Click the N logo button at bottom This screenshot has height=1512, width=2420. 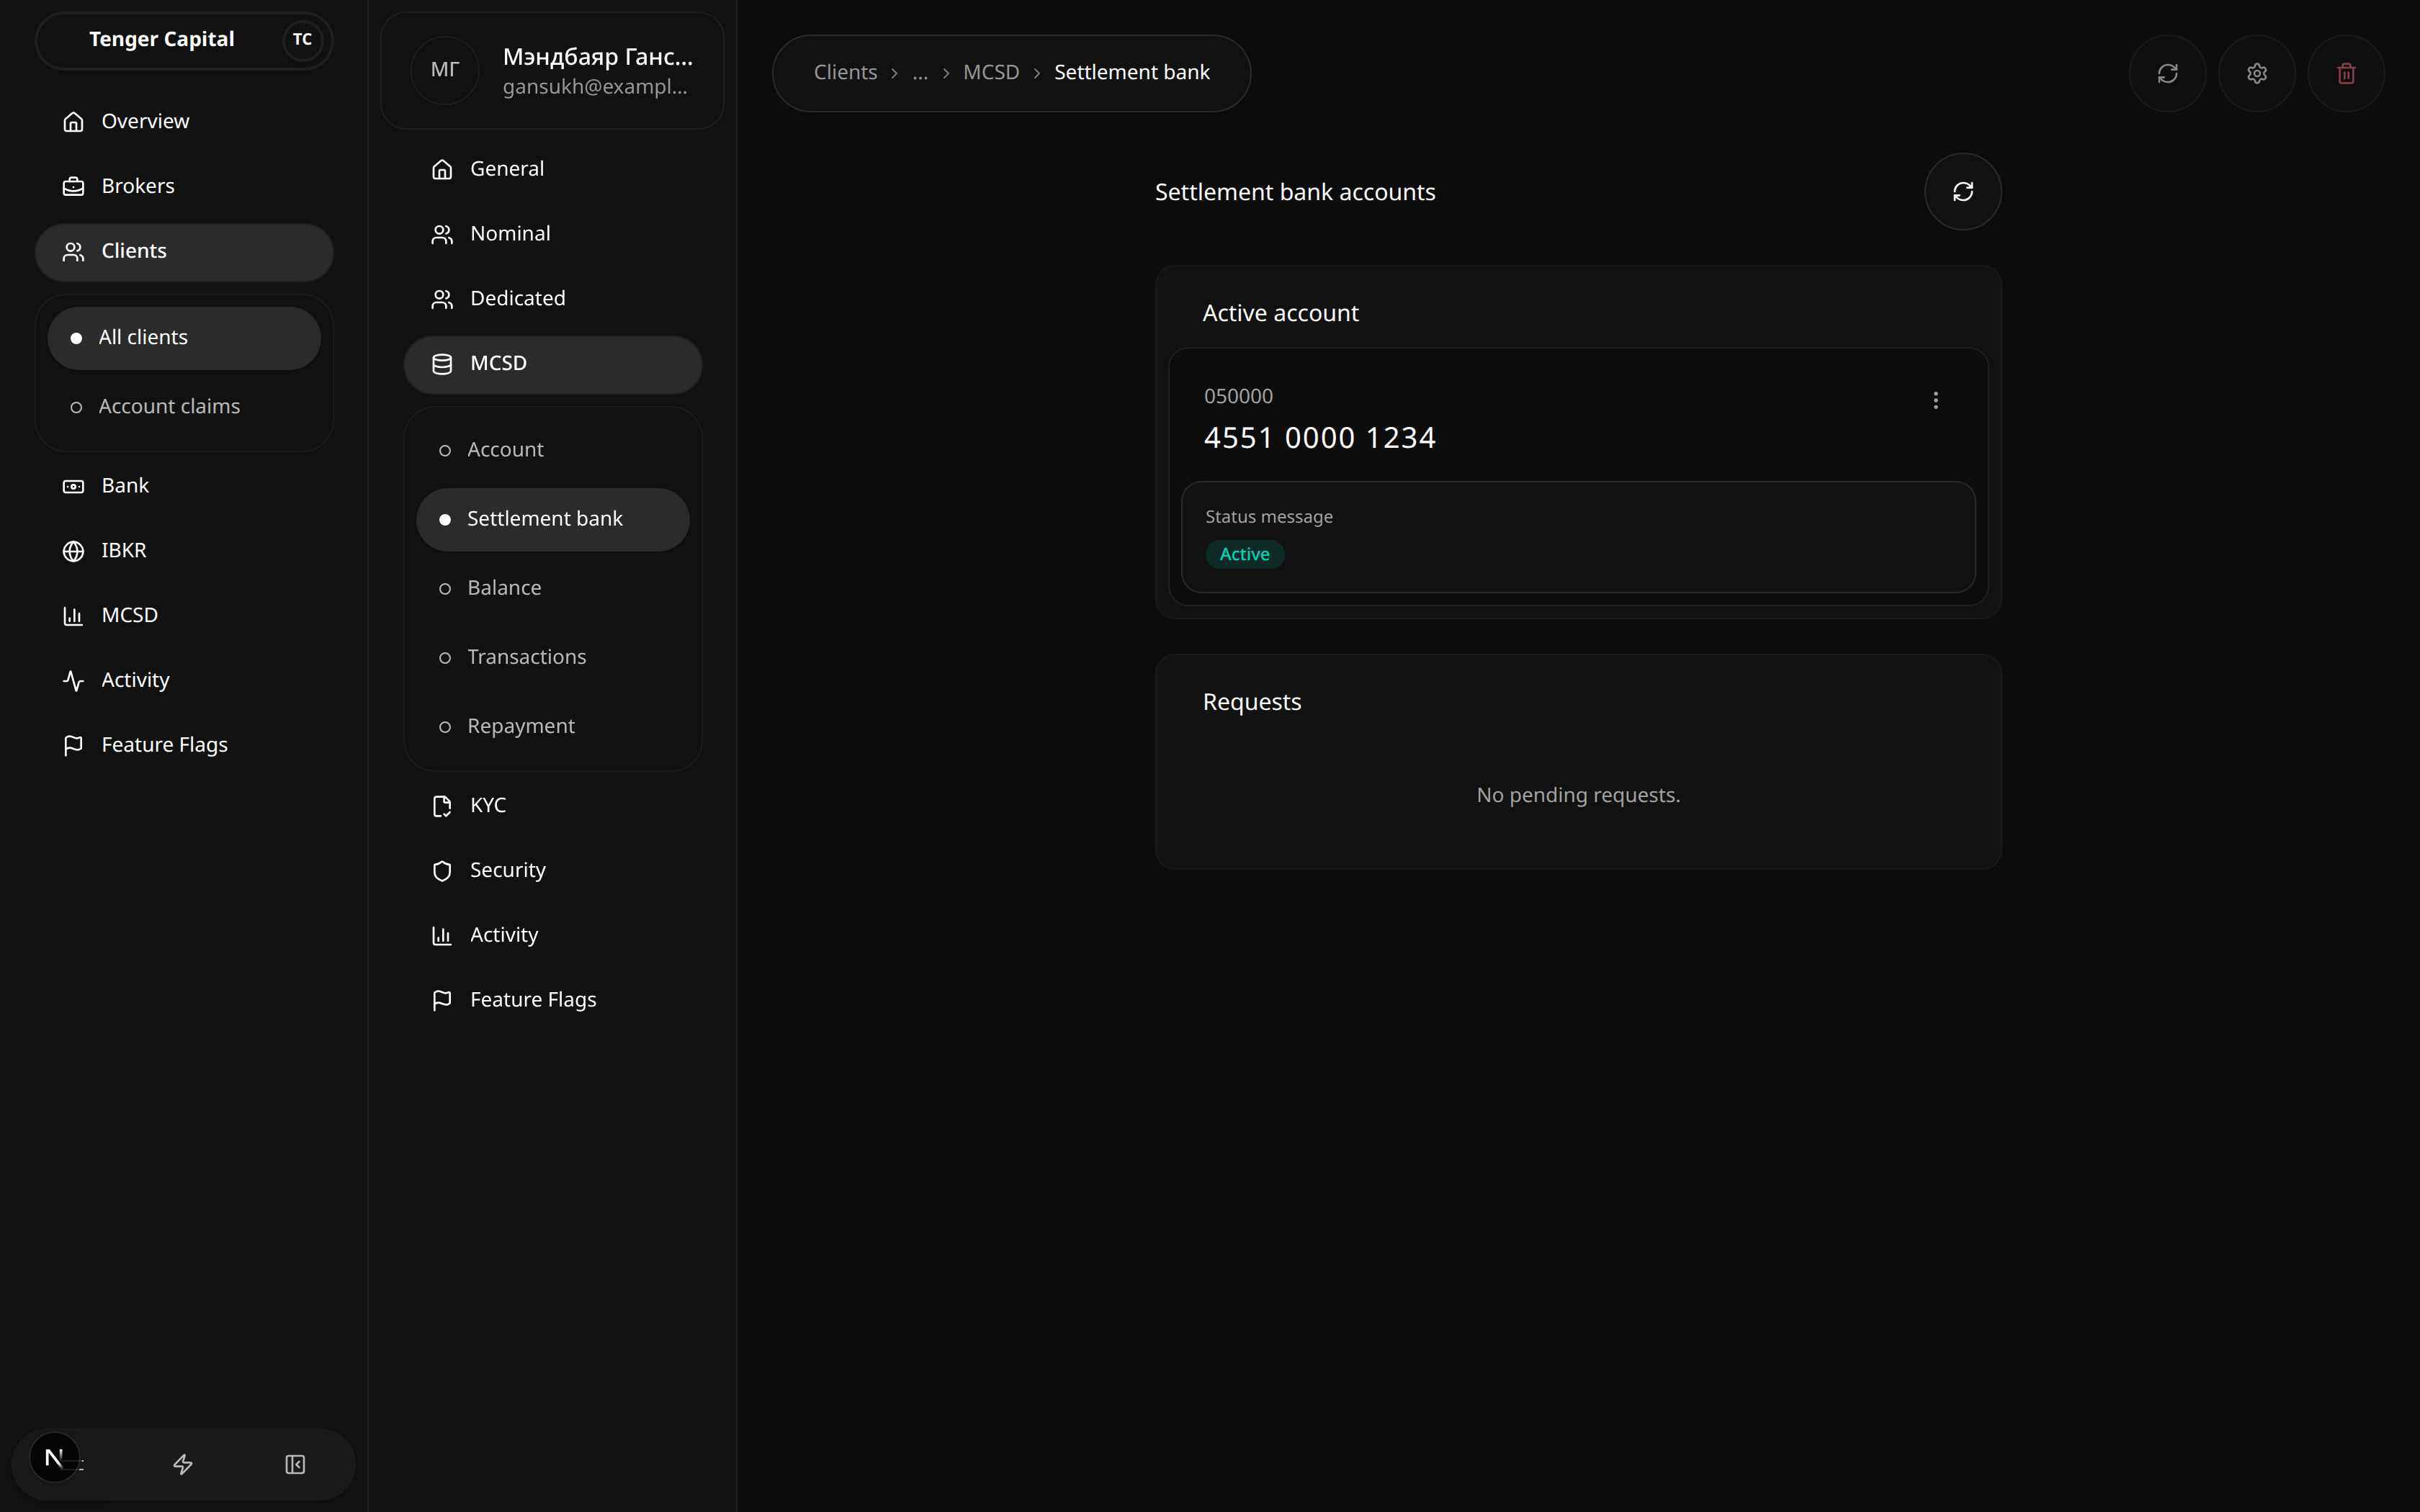click(x=54, y=1458)
